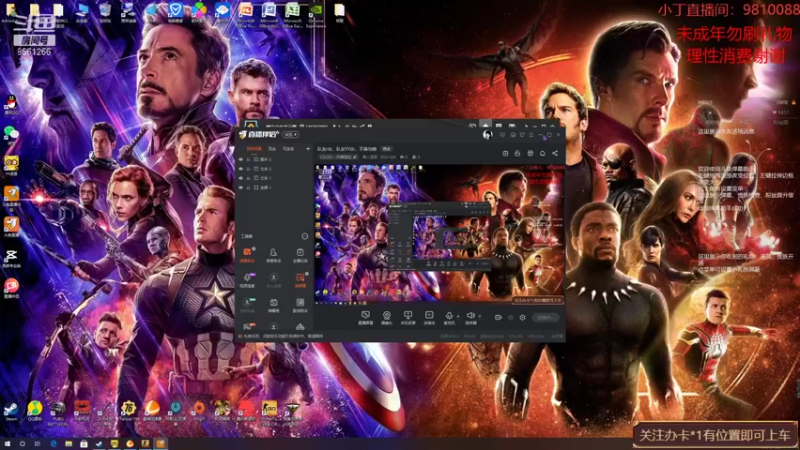Hide the 文本 2 source with its eye icon
Screen dimensions: 800x450
(241, 169)
